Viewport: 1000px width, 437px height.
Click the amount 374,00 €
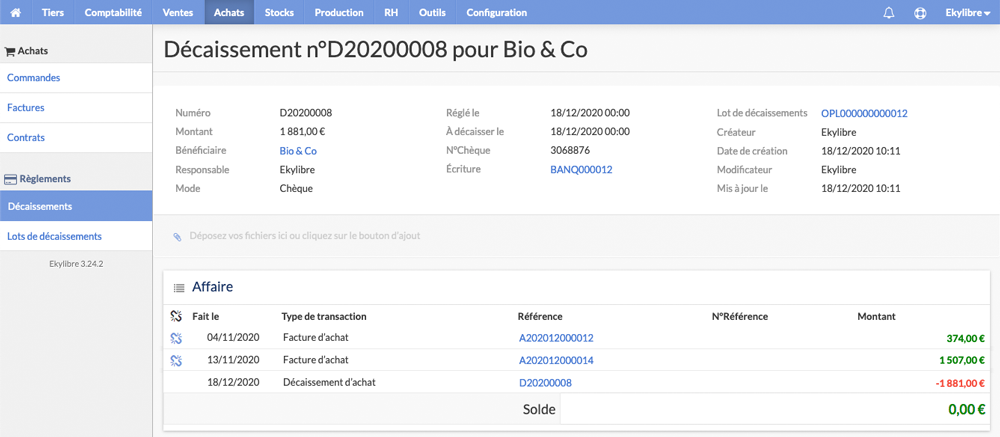point(964,339)
